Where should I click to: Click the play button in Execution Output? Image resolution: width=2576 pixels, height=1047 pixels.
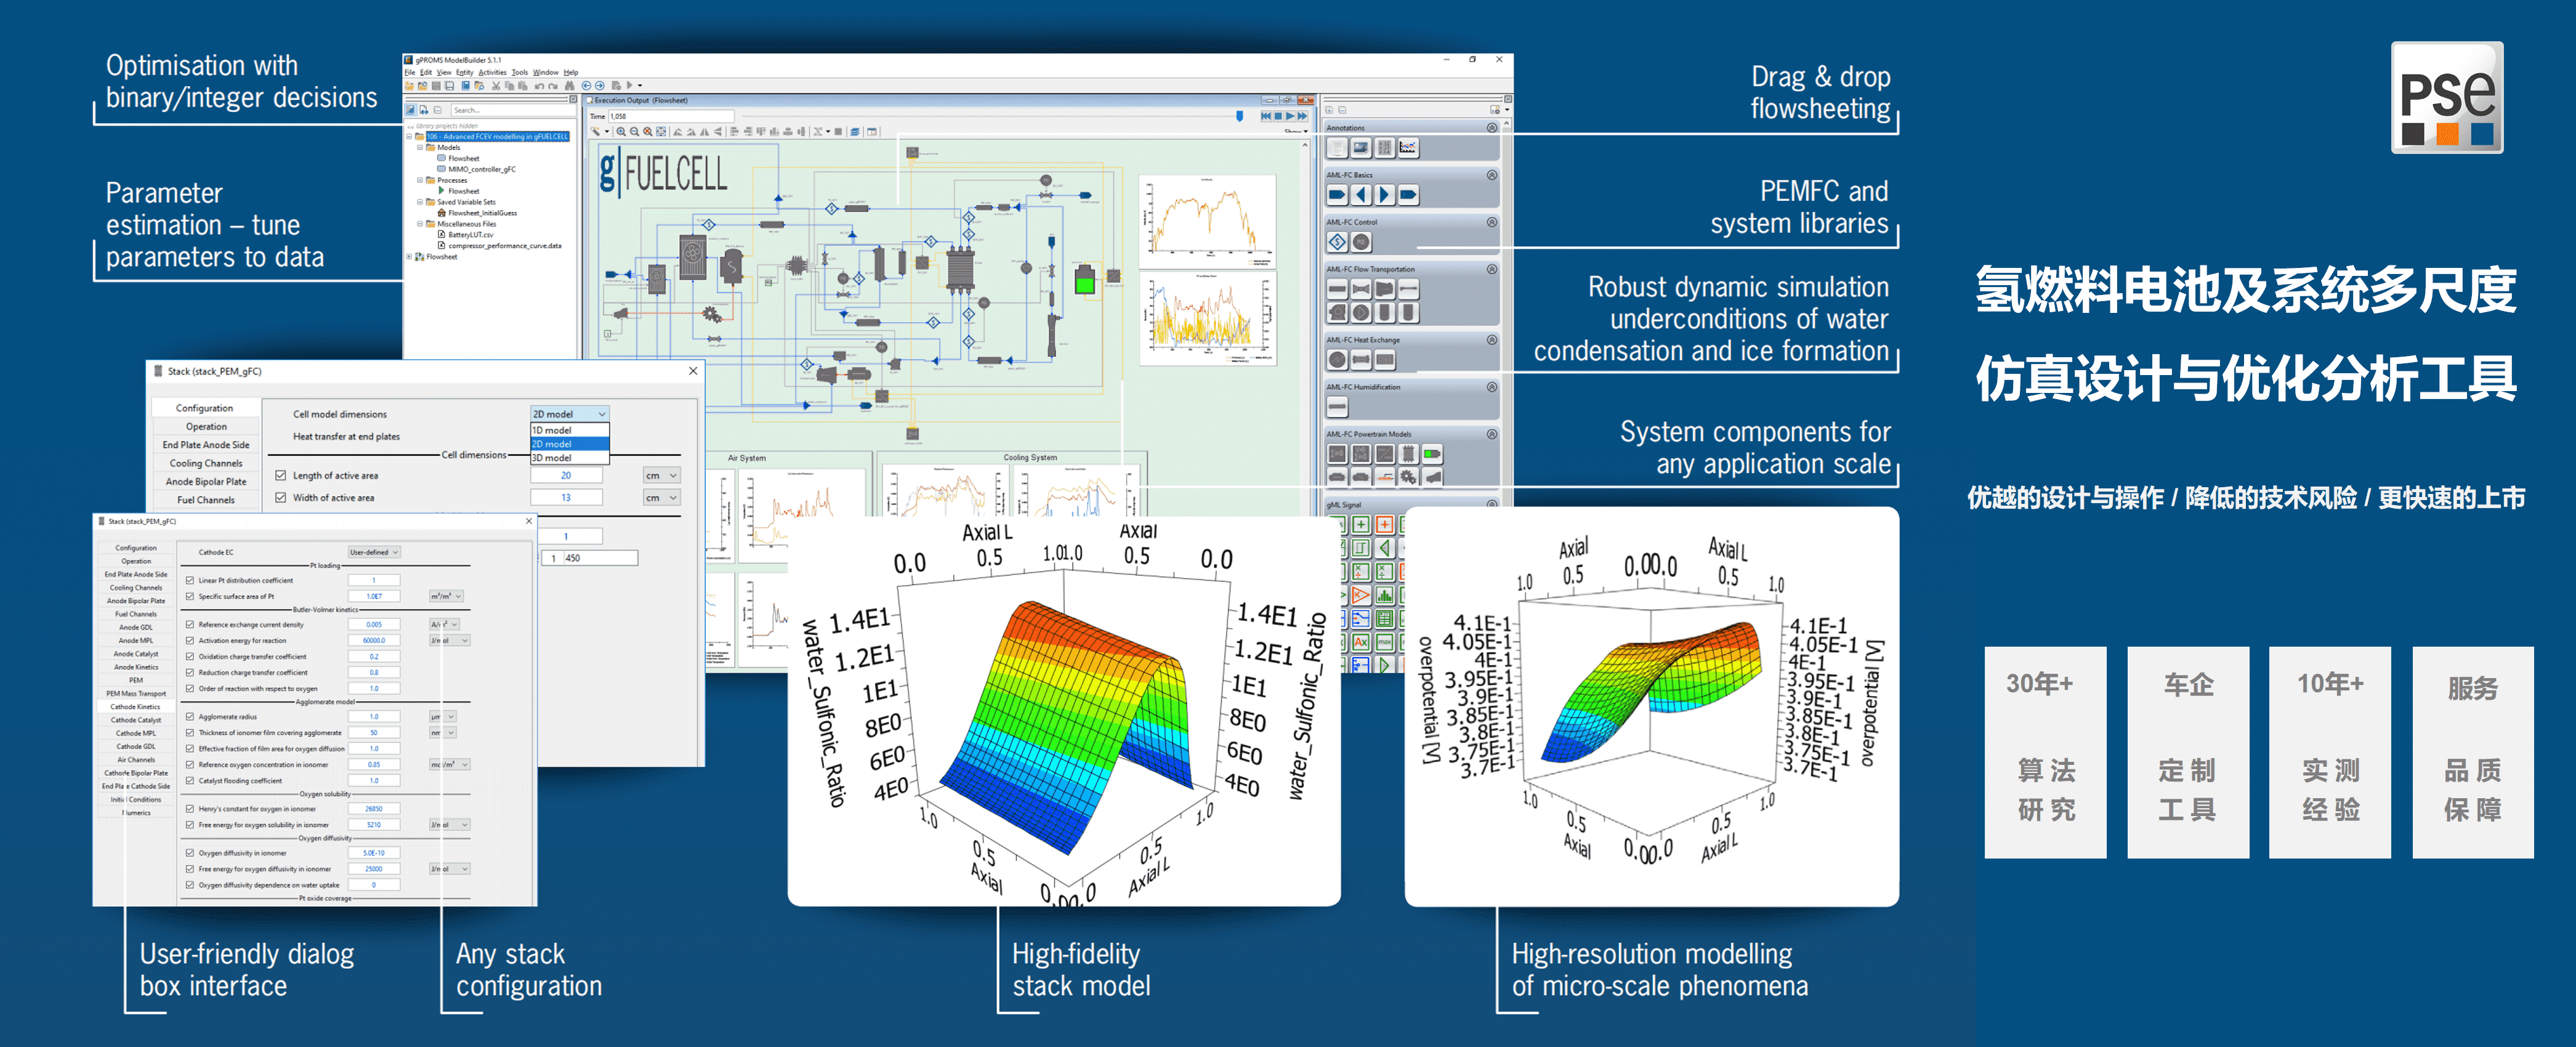(x=1290, y=116)
